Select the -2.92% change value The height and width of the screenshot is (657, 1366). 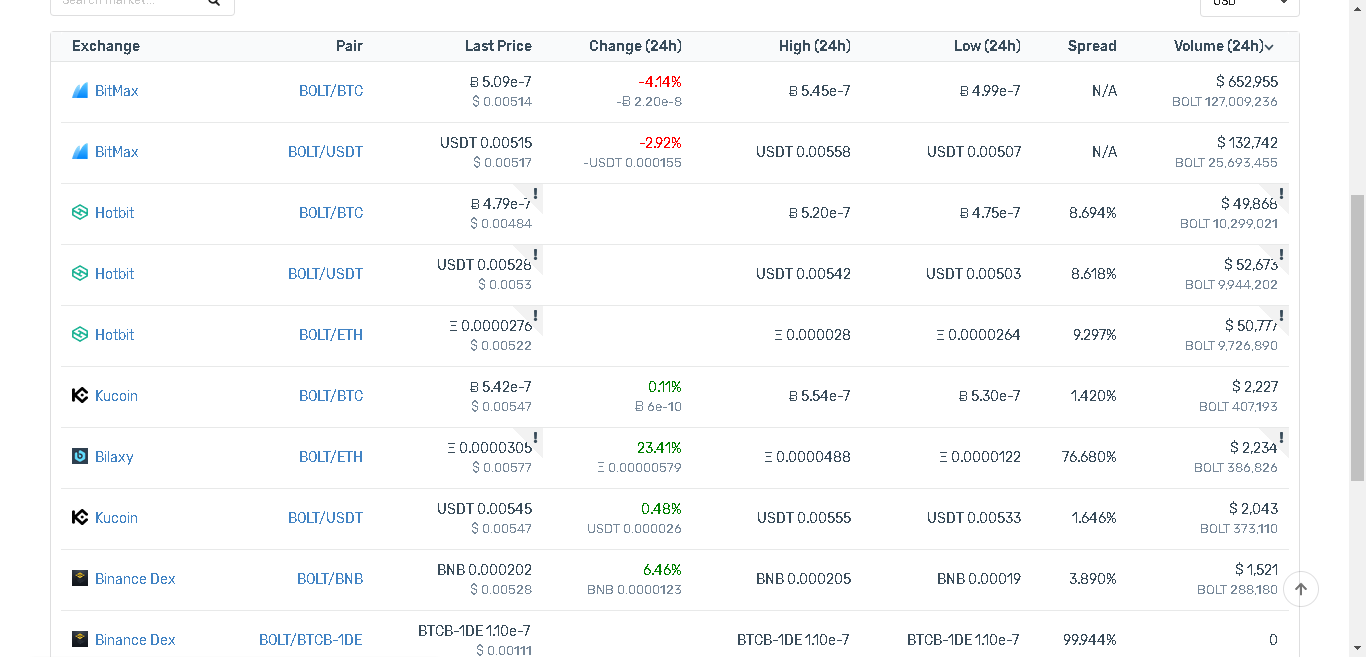tap(660, 143)
